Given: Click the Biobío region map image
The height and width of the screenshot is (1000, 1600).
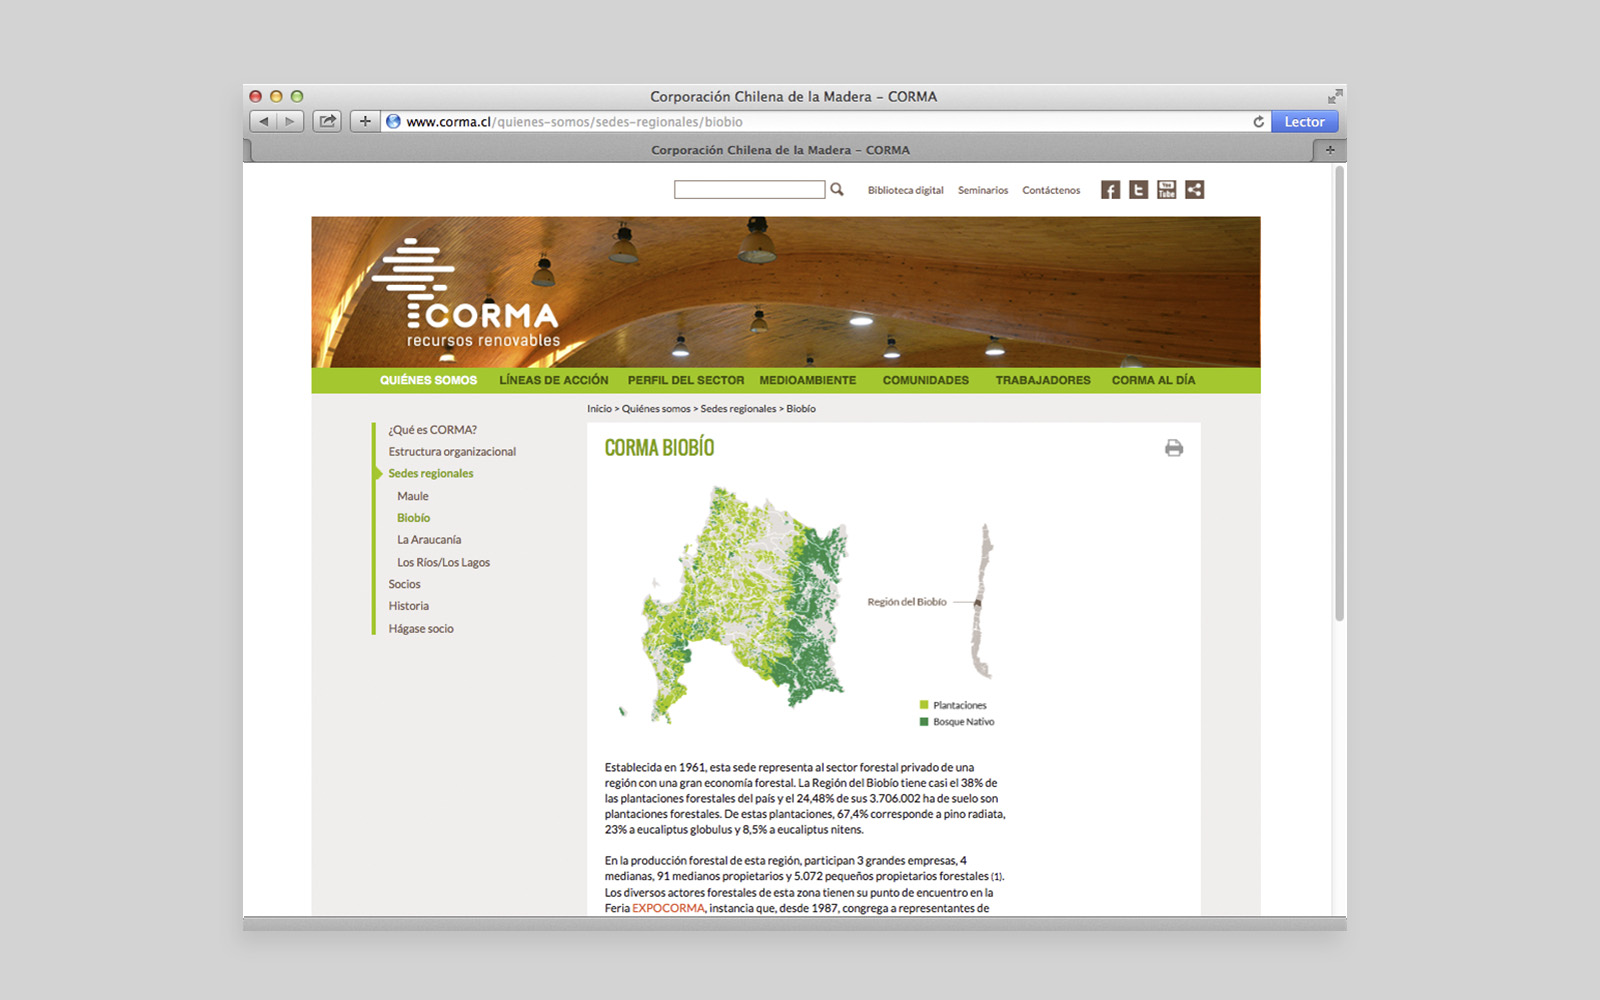Looking at the screenshot, I should [x=745, y=603].
